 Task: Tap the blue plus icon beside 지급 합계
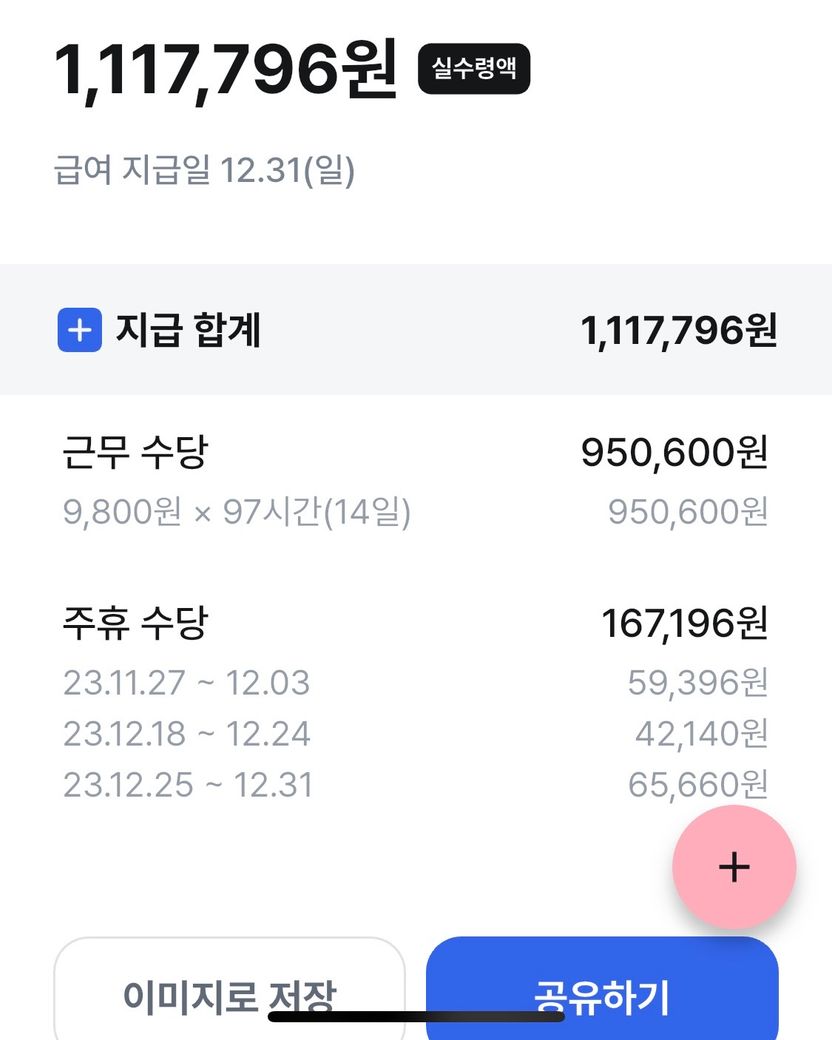pos(79,331)
